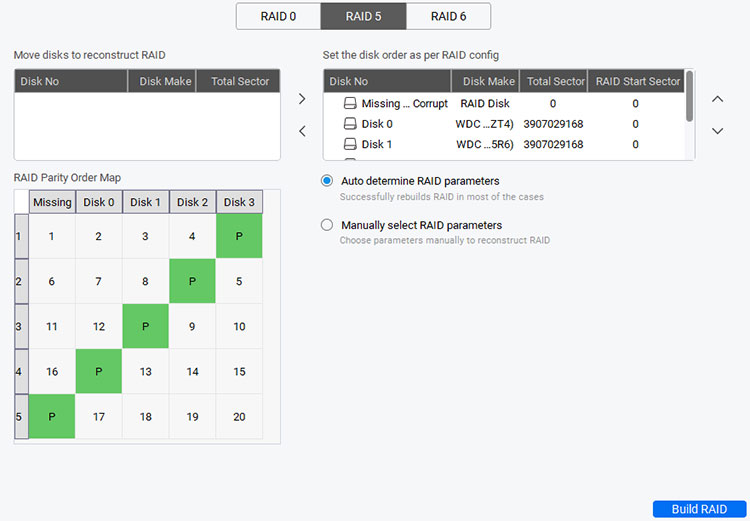Move selected disk down in order

click(x=717, y=131)
